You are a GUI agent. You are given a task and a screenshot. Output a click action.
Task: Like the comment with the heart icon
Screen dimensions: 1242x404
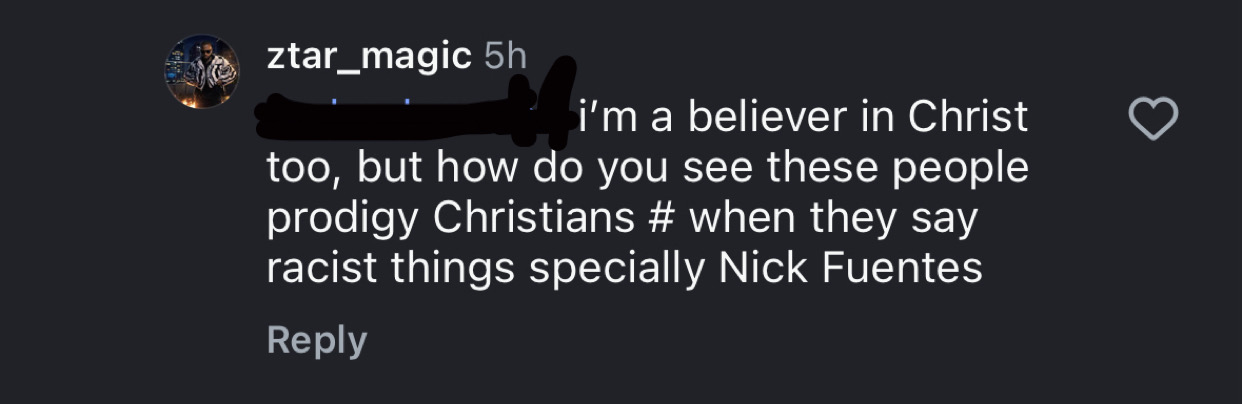(1153, 119)
